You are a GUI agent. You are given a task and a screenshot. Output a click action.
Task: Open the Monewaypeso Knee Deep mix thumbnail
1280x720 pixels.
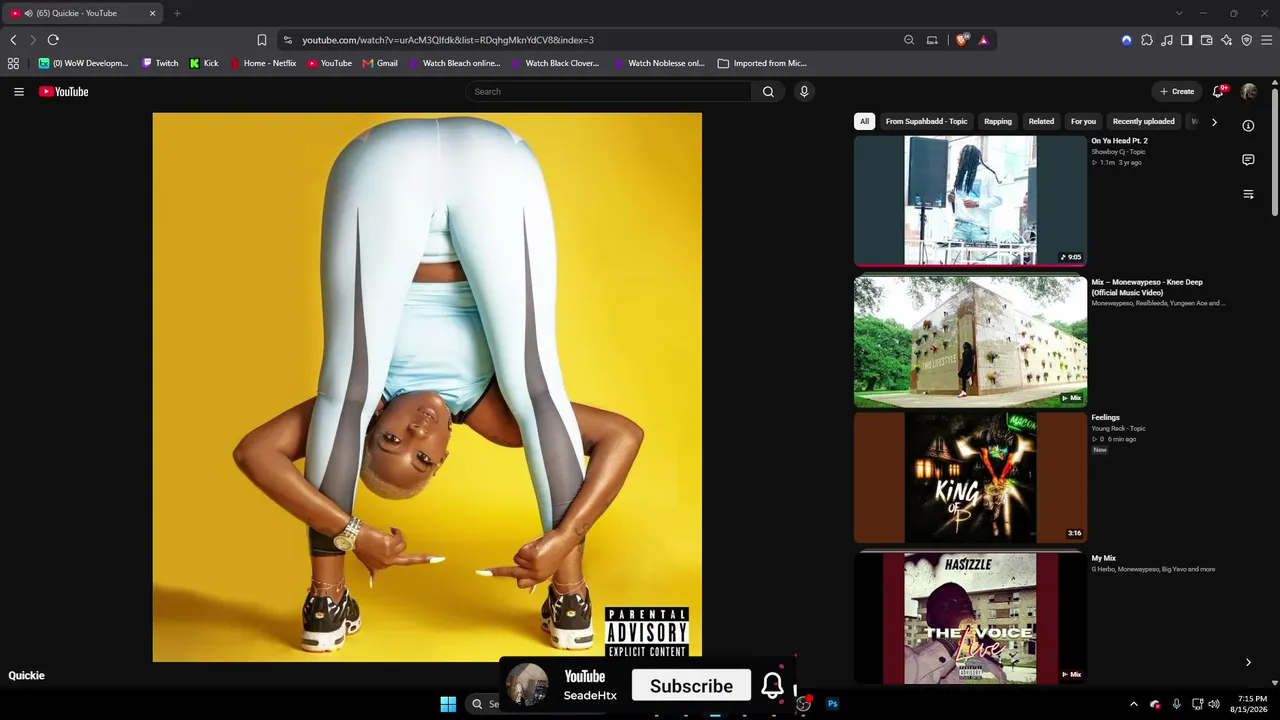pyautogui.click(x=970, y=342)
